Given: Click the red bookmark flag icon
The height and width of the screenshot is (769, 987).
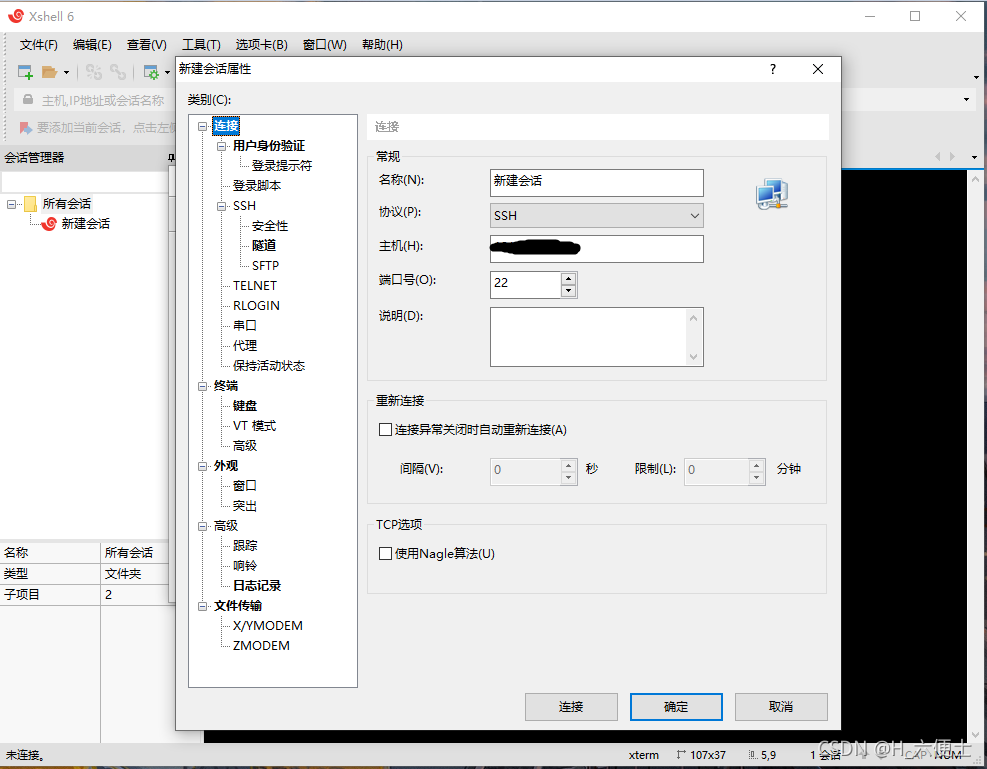Looking at the screenshot, I should pyautogui.click(x=26, y=128).
